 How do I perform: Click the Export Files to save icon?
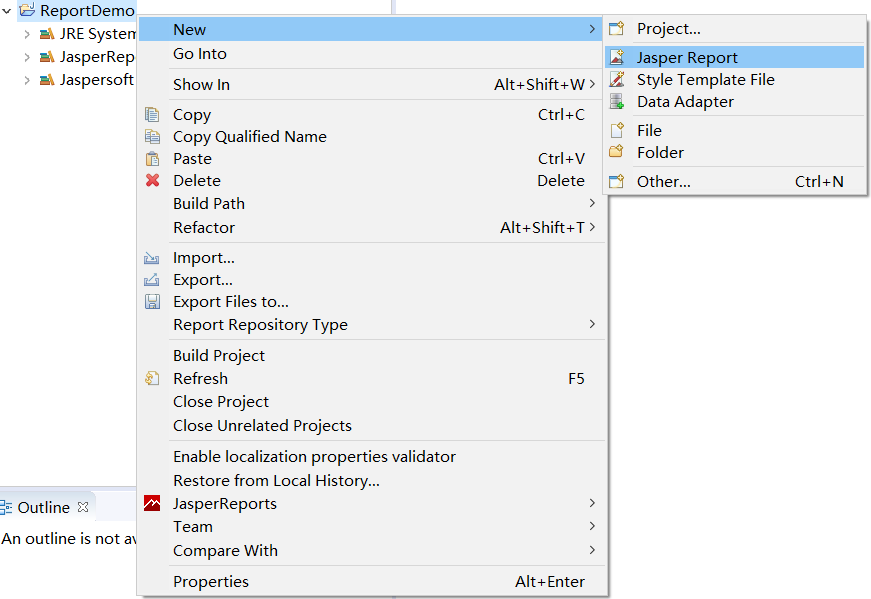[x=152, y=302]
